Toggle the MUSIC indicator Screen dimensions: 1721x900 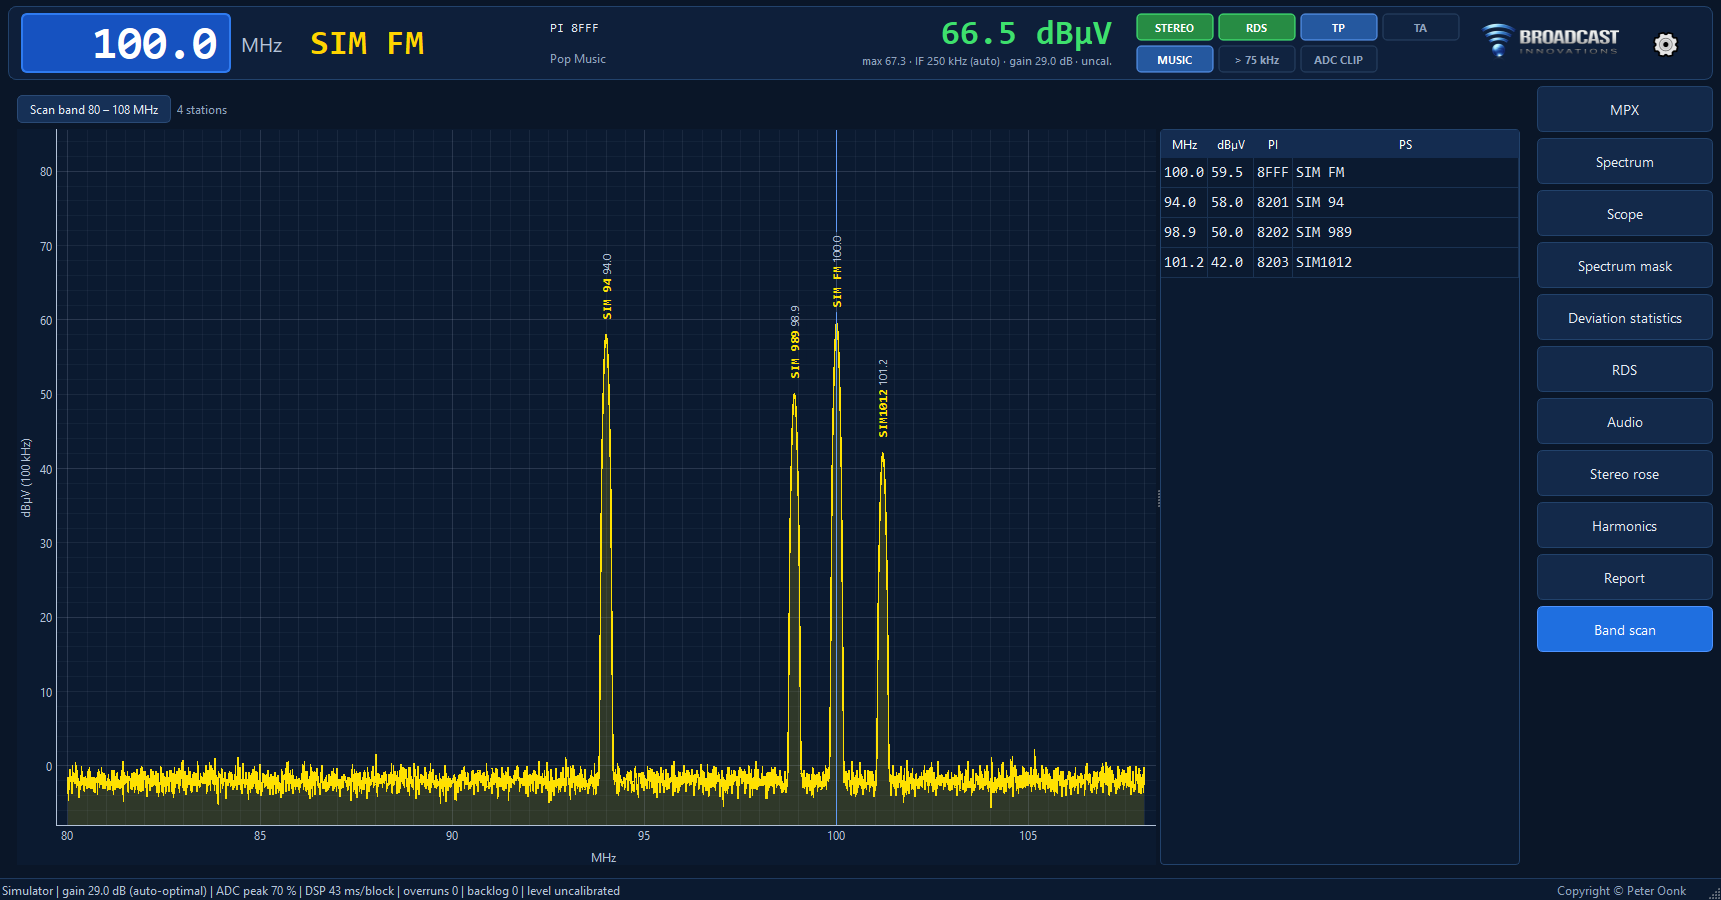tap(1174, 60)
